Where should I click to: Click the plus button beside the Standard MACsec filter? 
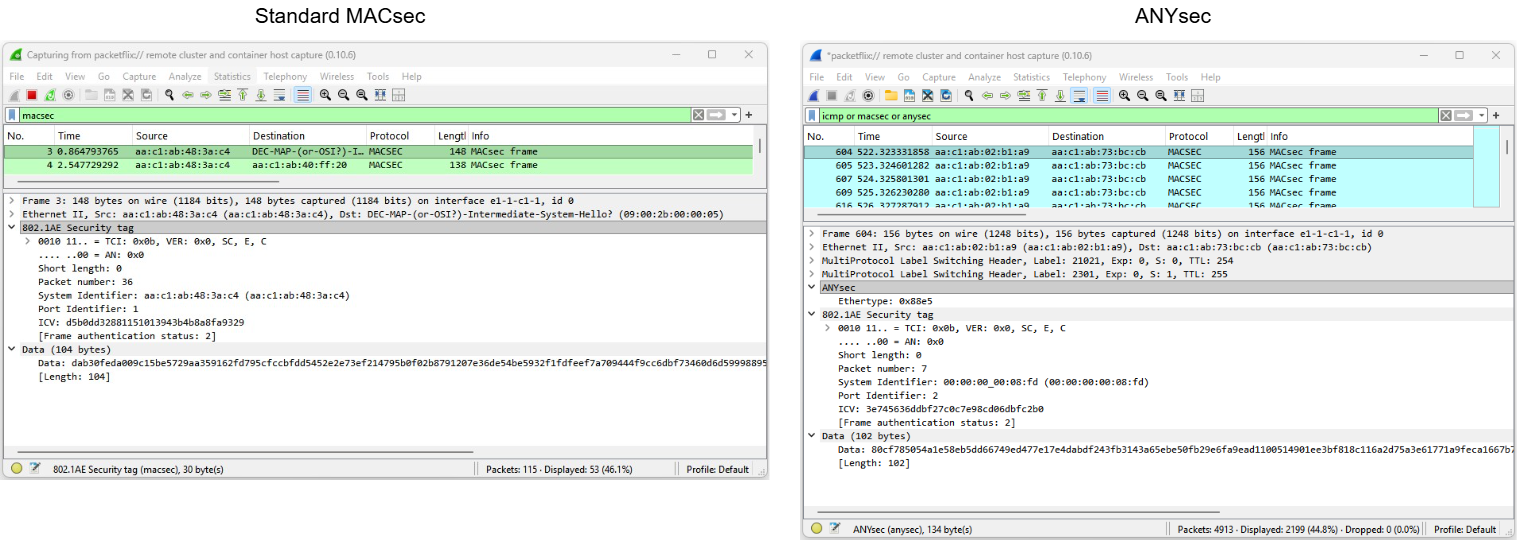[748, 115]
